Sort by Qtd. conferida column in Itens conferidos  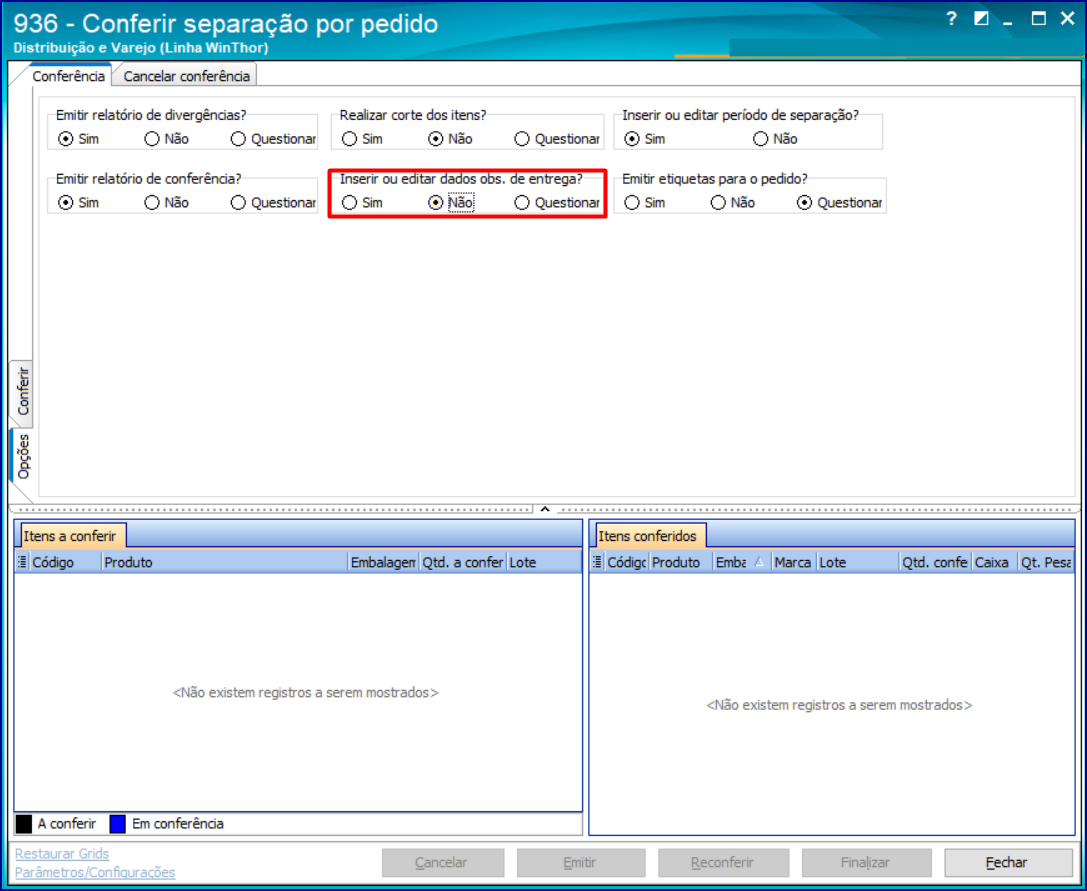point(935,562)
